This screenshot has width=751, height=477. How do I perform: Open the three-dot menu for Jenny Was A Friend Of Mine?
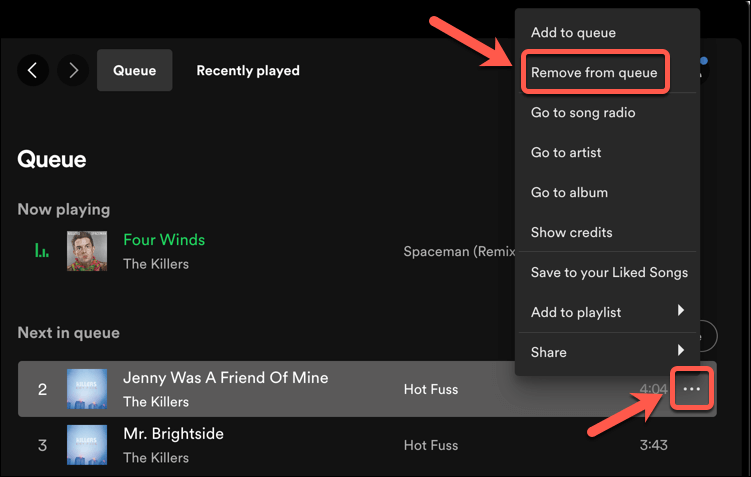click(692, 389)
